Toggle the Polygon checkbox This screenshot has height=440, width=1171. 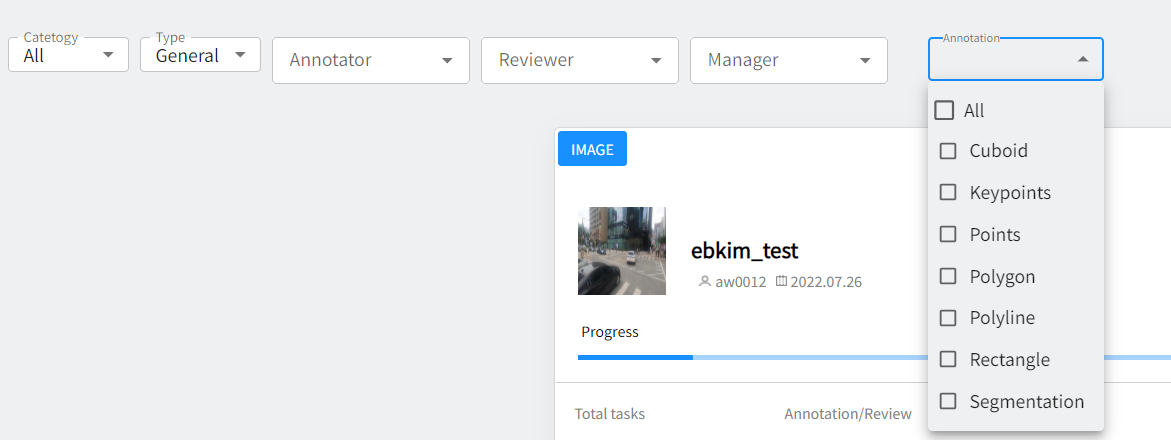click(948, 276)
